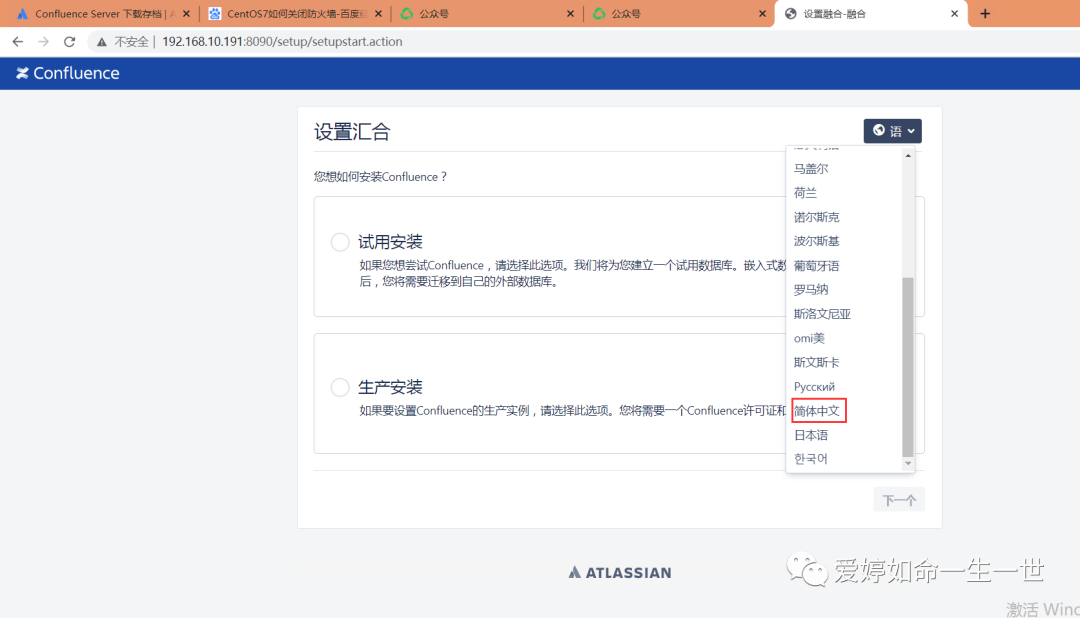Open a new browser tab with plus

(985, 14)
